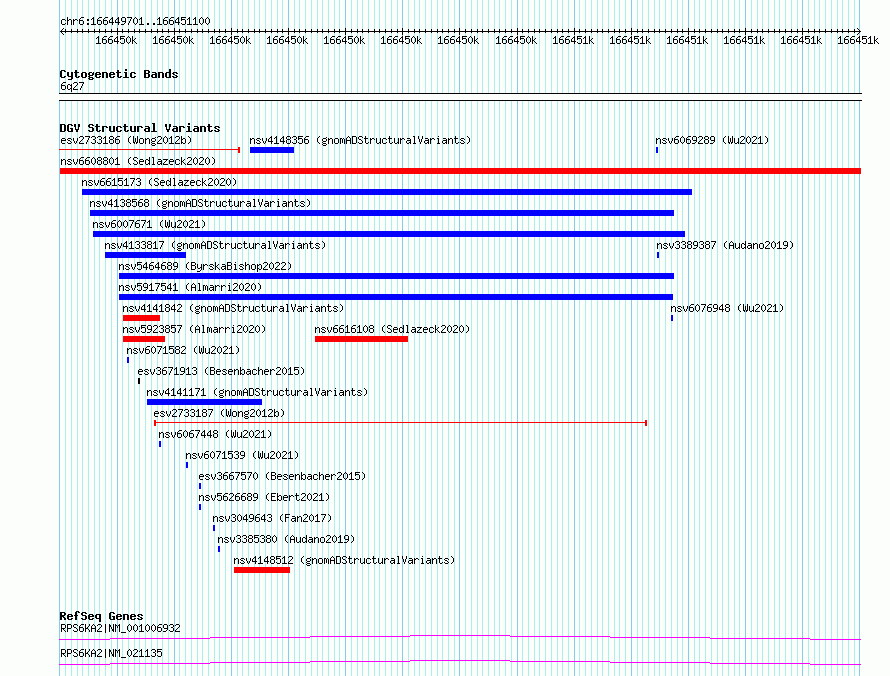Select the nsv4141842 red bar
890x676 pixels.
coord(141,318)
